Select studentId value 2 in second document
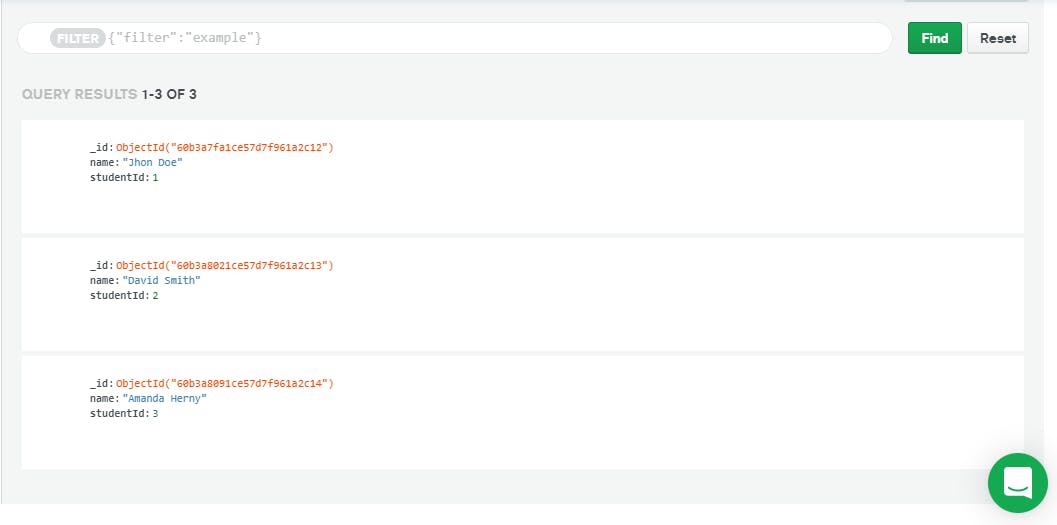This screenshot has height=525, width=1057. coord(155,296)
